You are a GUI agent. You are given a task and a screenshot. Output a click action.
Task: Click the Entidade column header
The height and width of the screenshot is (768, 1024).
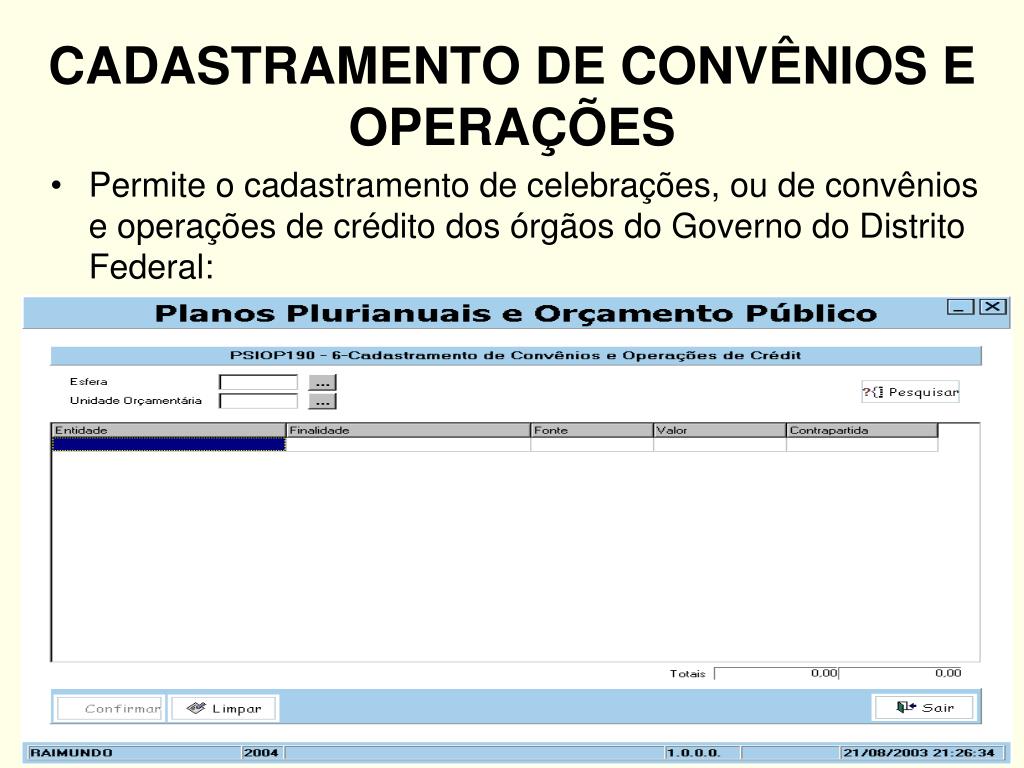(x=169, y=430)
